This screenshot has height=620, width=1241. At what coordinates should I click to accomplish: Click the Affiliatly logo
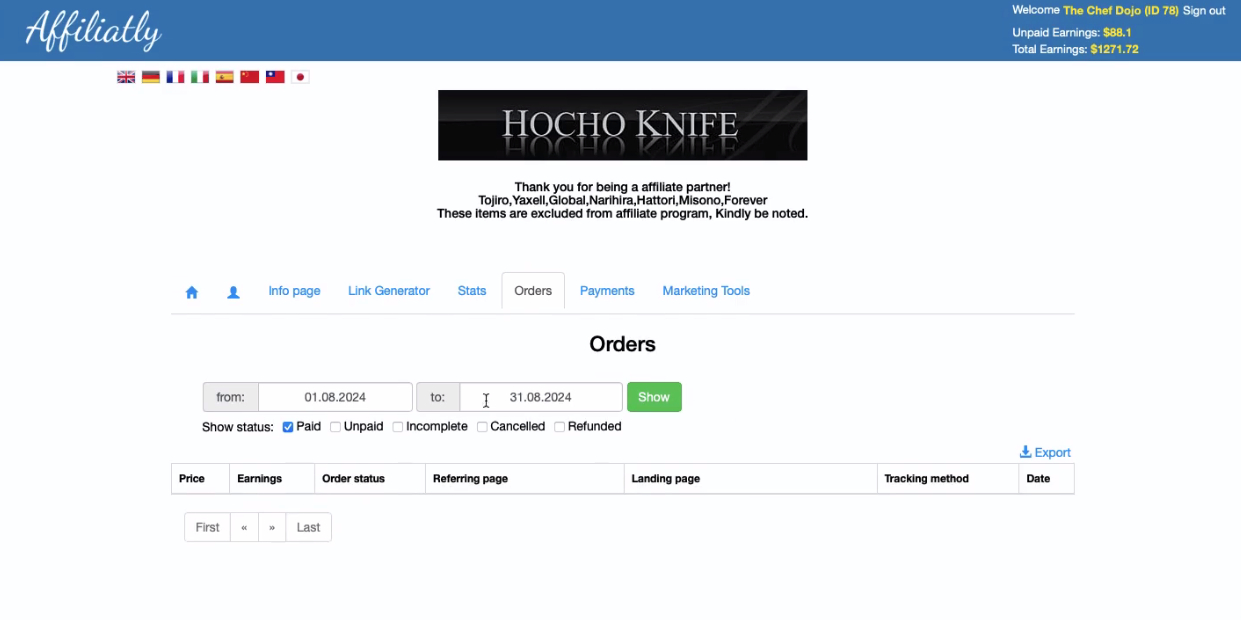(93, 30)
